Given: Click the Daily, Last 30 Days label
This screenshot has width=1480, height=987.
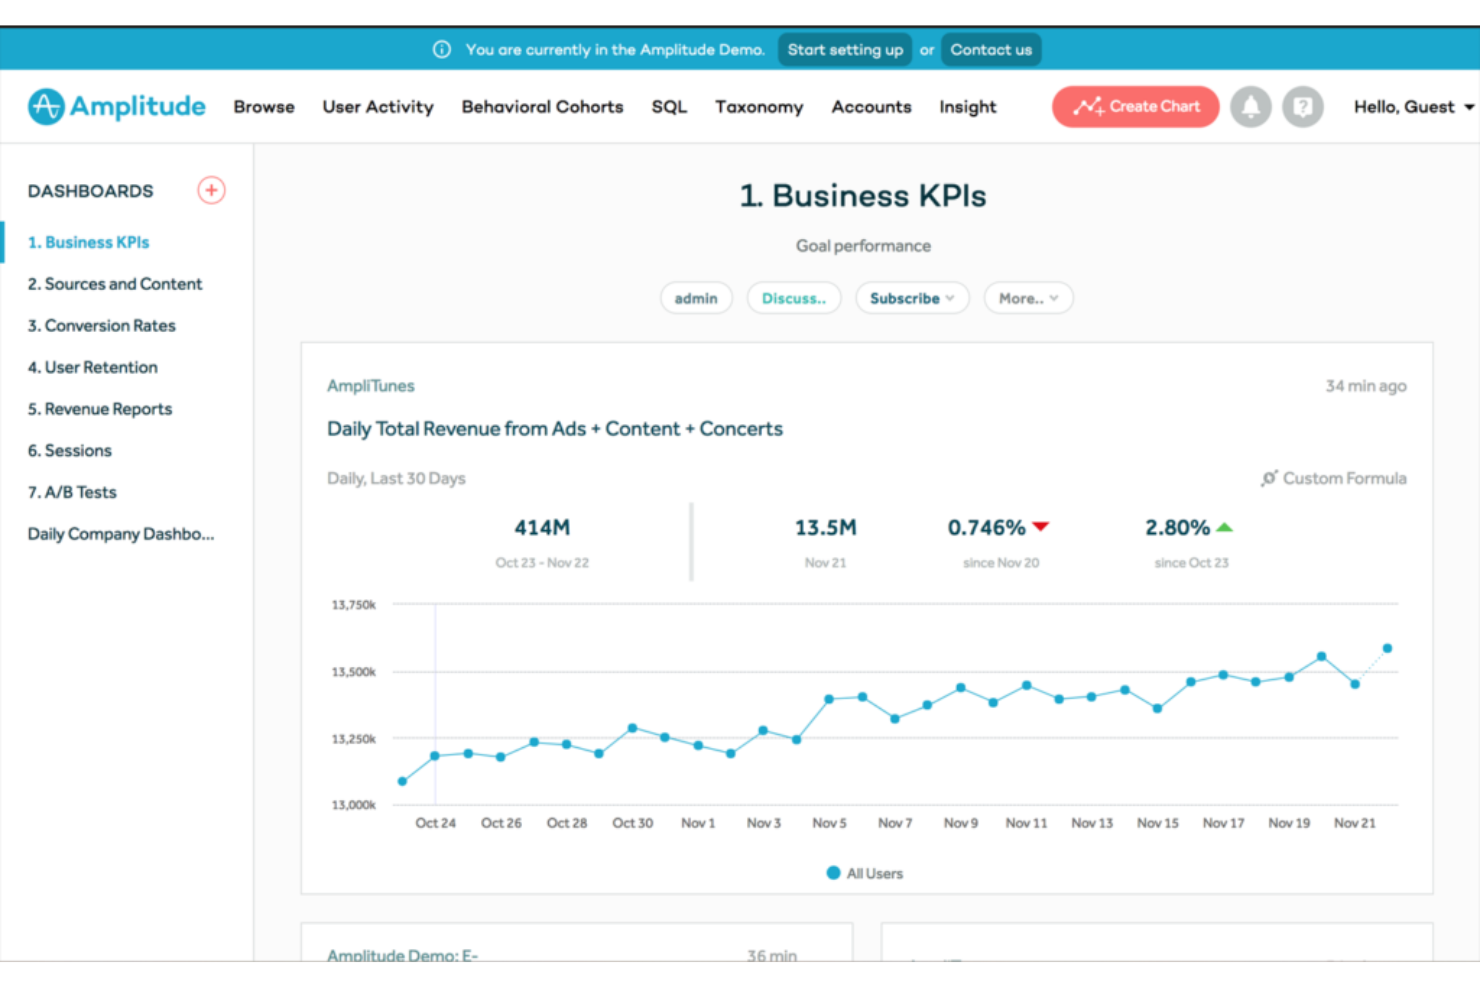Looking at the screenshot, I should pos(396,478).
